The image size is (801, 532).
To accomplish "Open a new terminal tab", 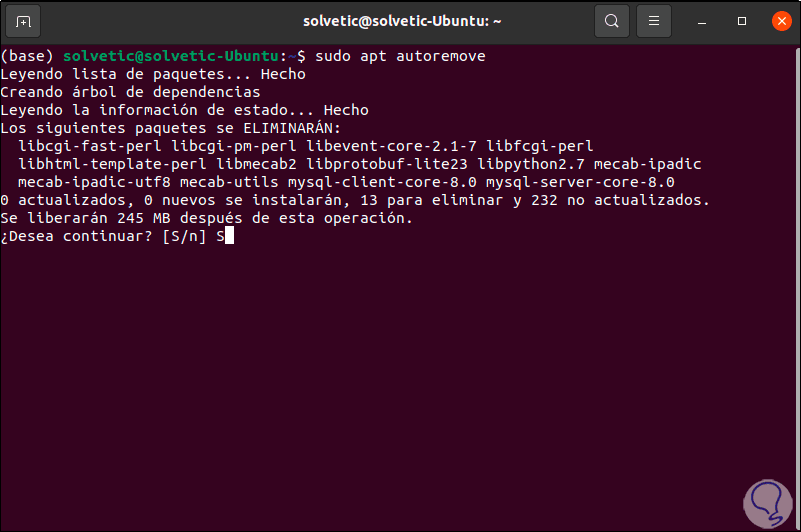I will 24,21.
